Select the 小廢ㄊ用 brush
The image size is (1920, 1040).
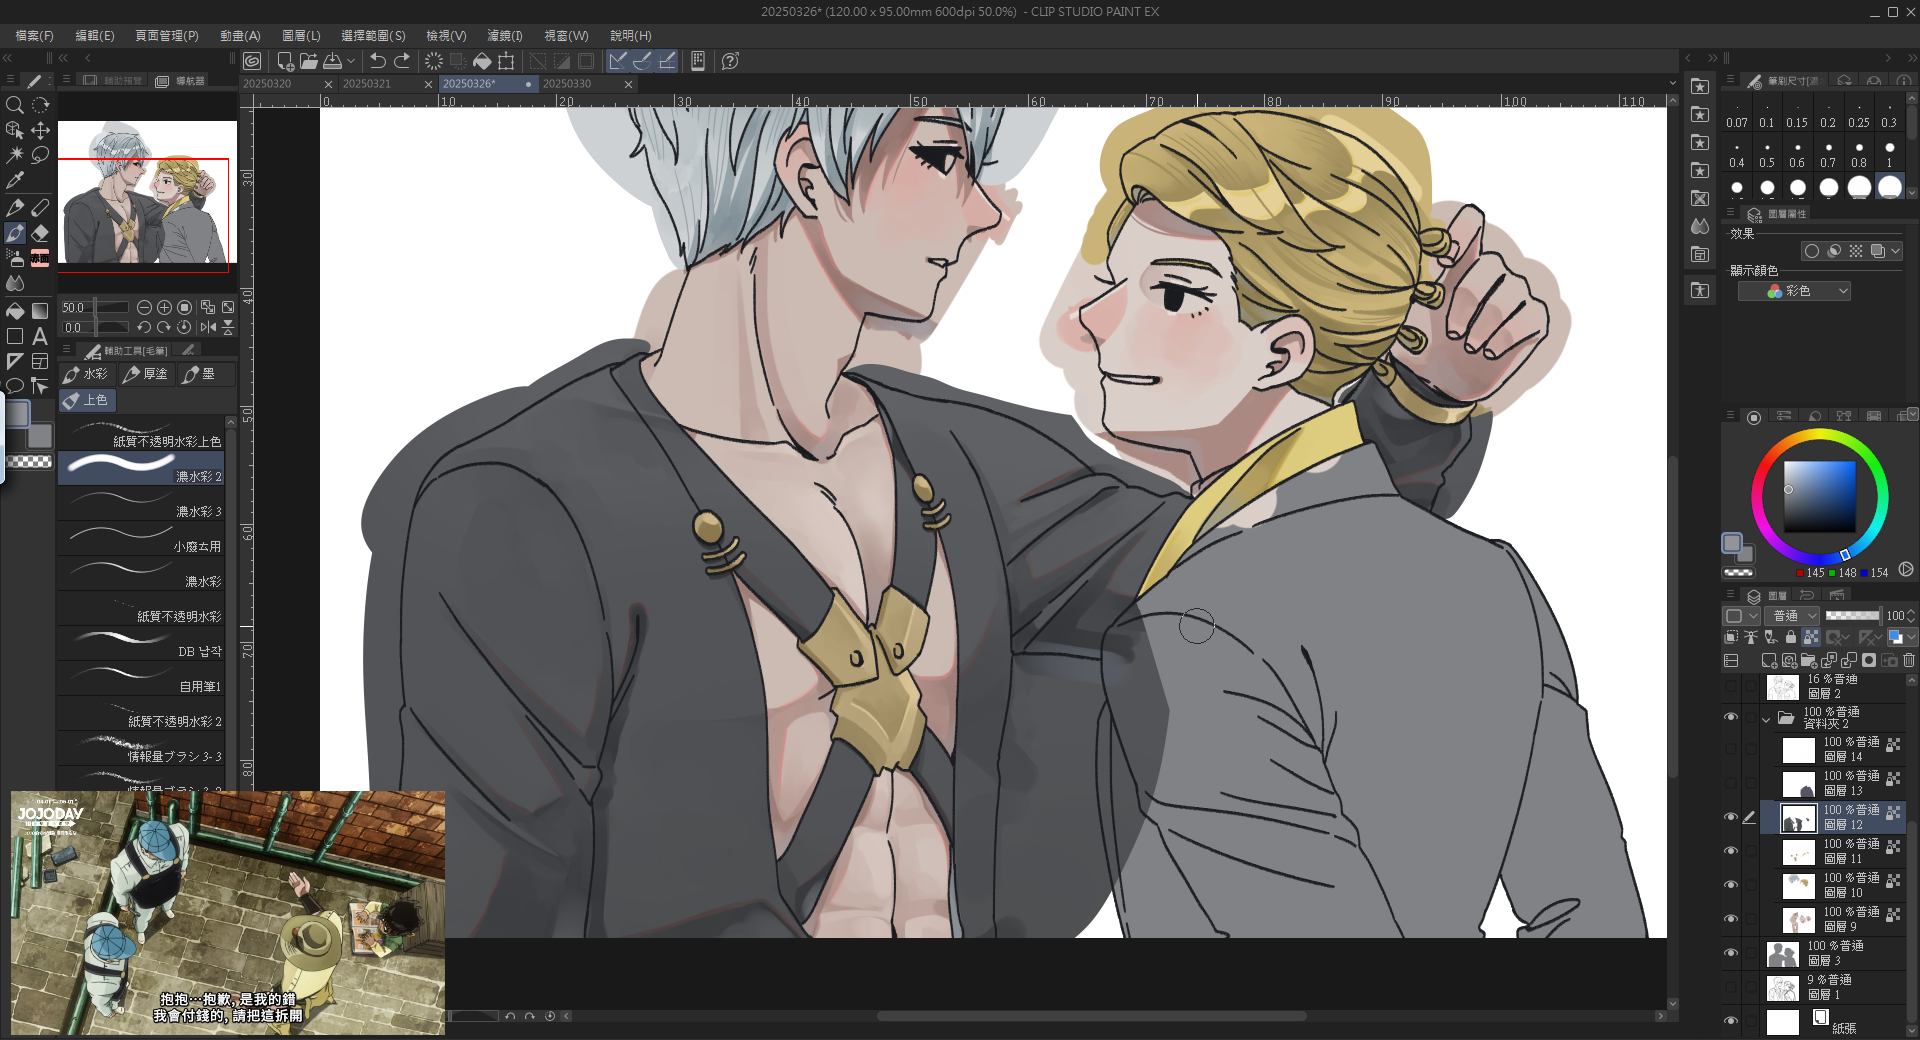tap(141, 539)
